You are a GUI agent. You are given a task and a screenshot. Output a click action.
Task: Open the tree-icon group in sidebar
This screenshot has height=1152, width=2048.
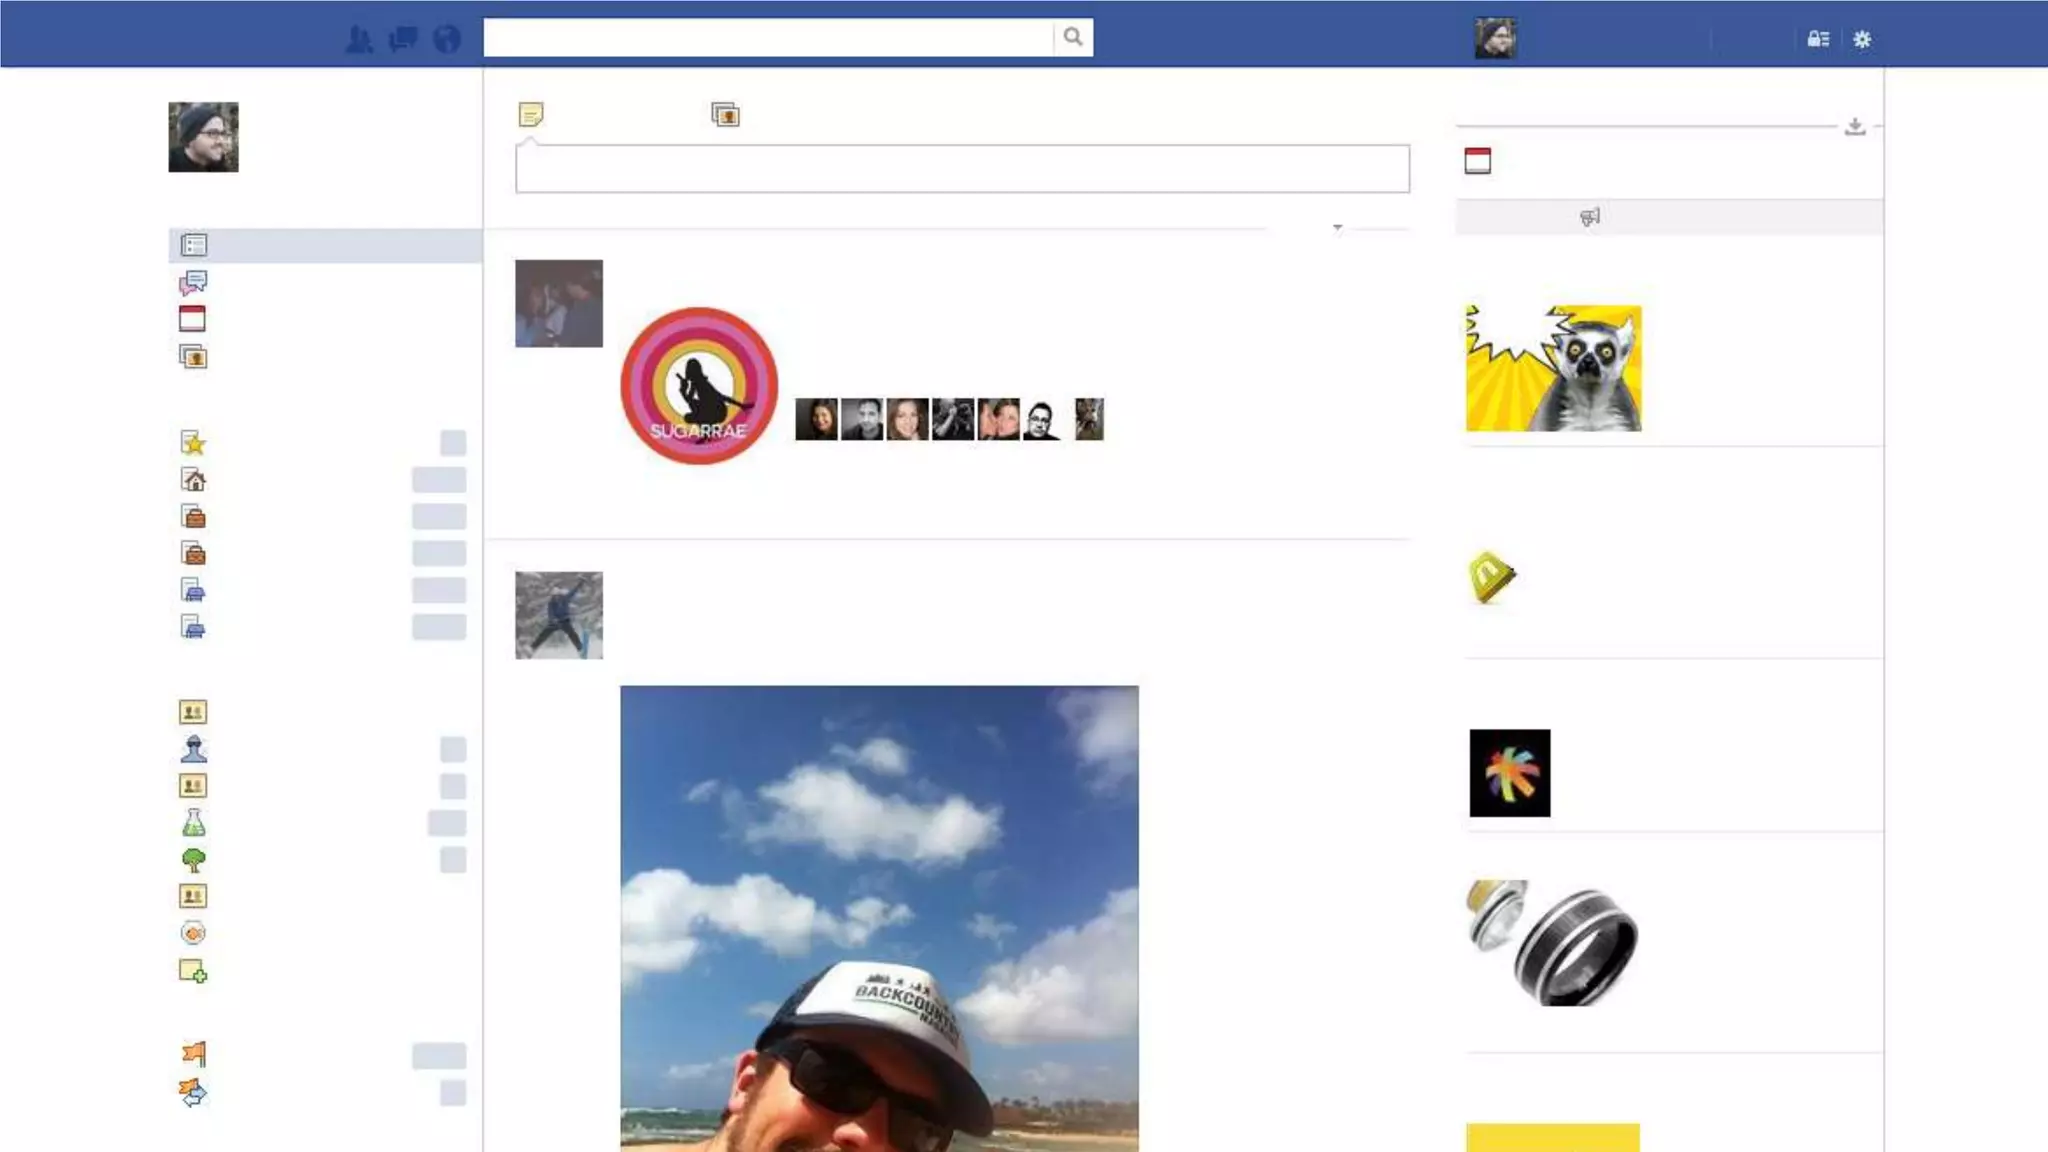click(193, 860)
